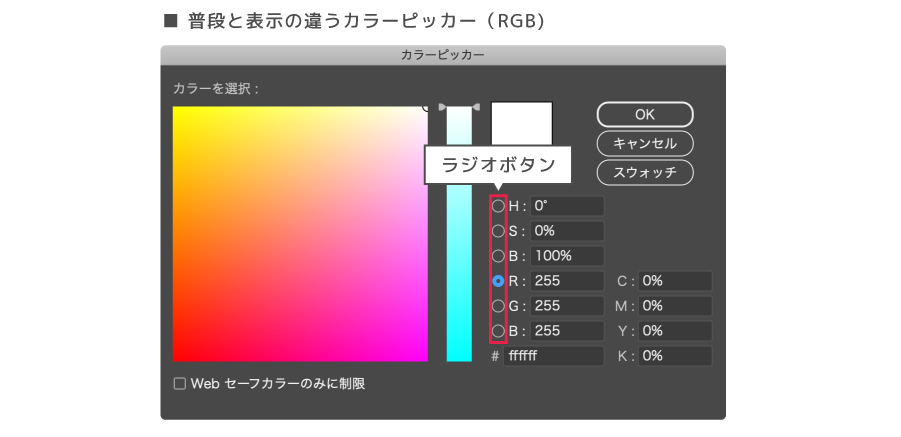
Task: Select the S (saturation) radio button
Action: click(x=498, y=231)
